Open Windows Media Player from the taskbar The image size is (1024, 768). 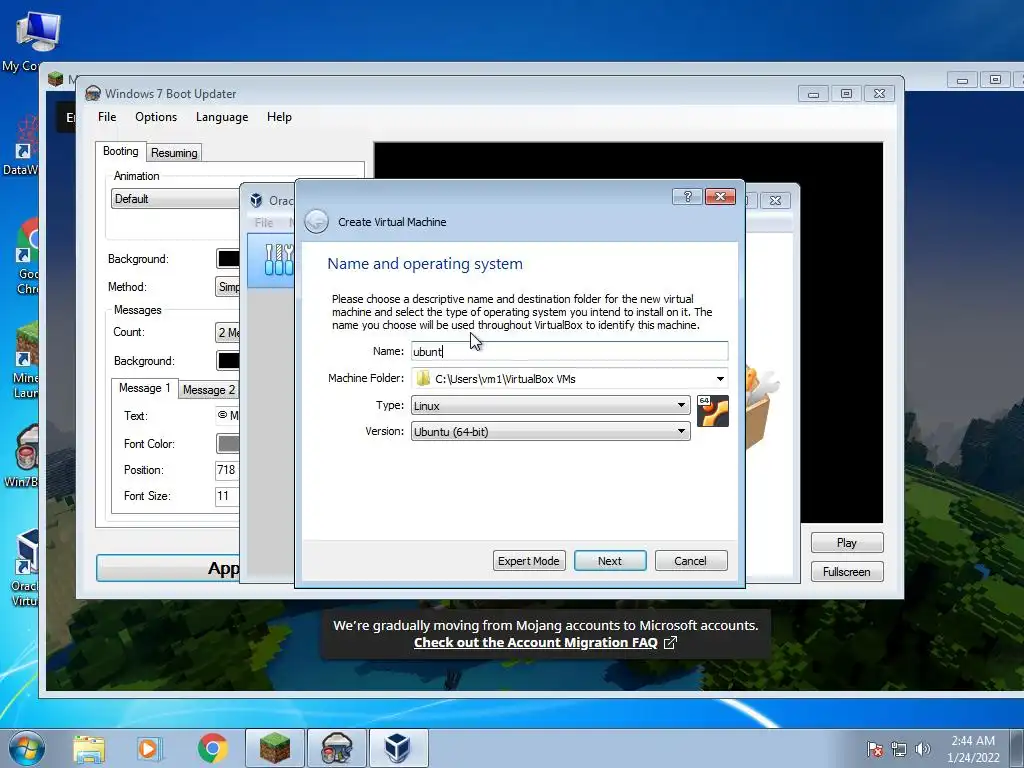coord(149,748)
